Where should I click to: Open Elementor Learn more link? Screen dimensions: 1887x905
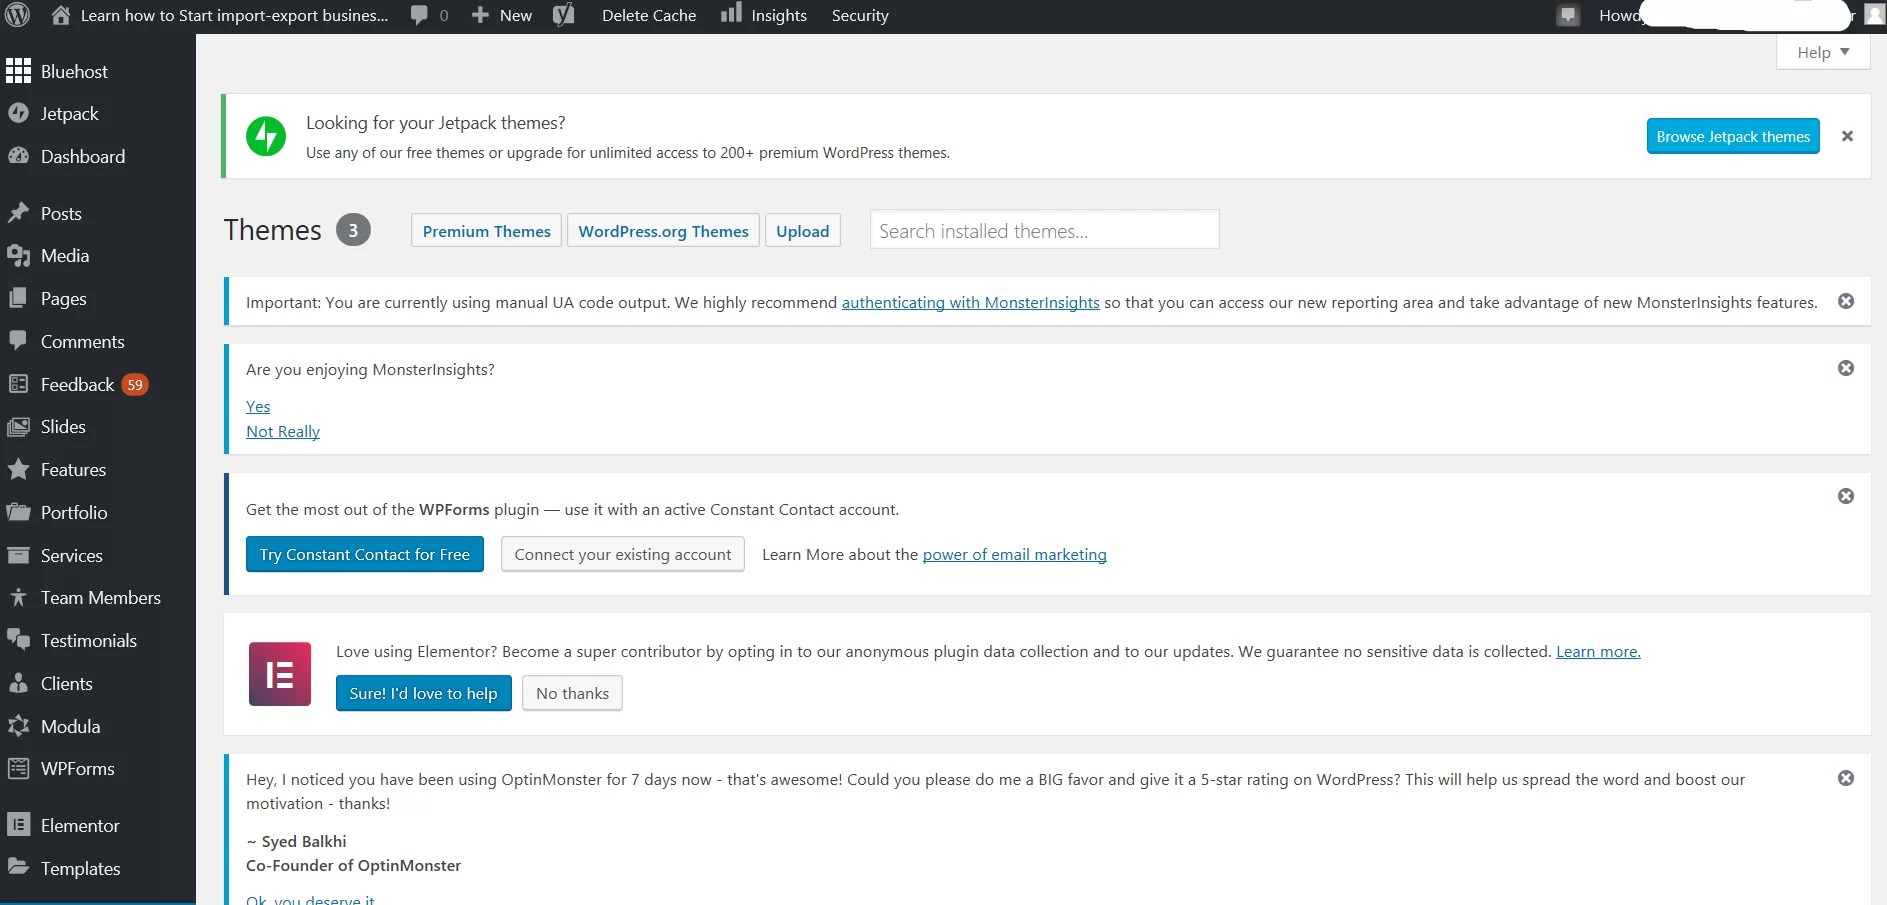coord(1598,651)
